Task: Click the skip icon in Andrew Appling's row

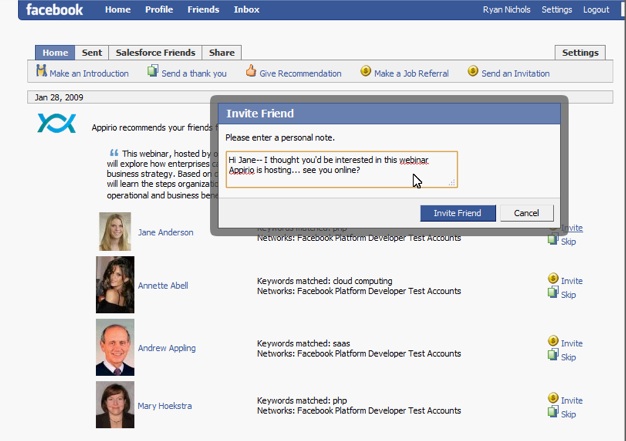Action: click(553, 354)
